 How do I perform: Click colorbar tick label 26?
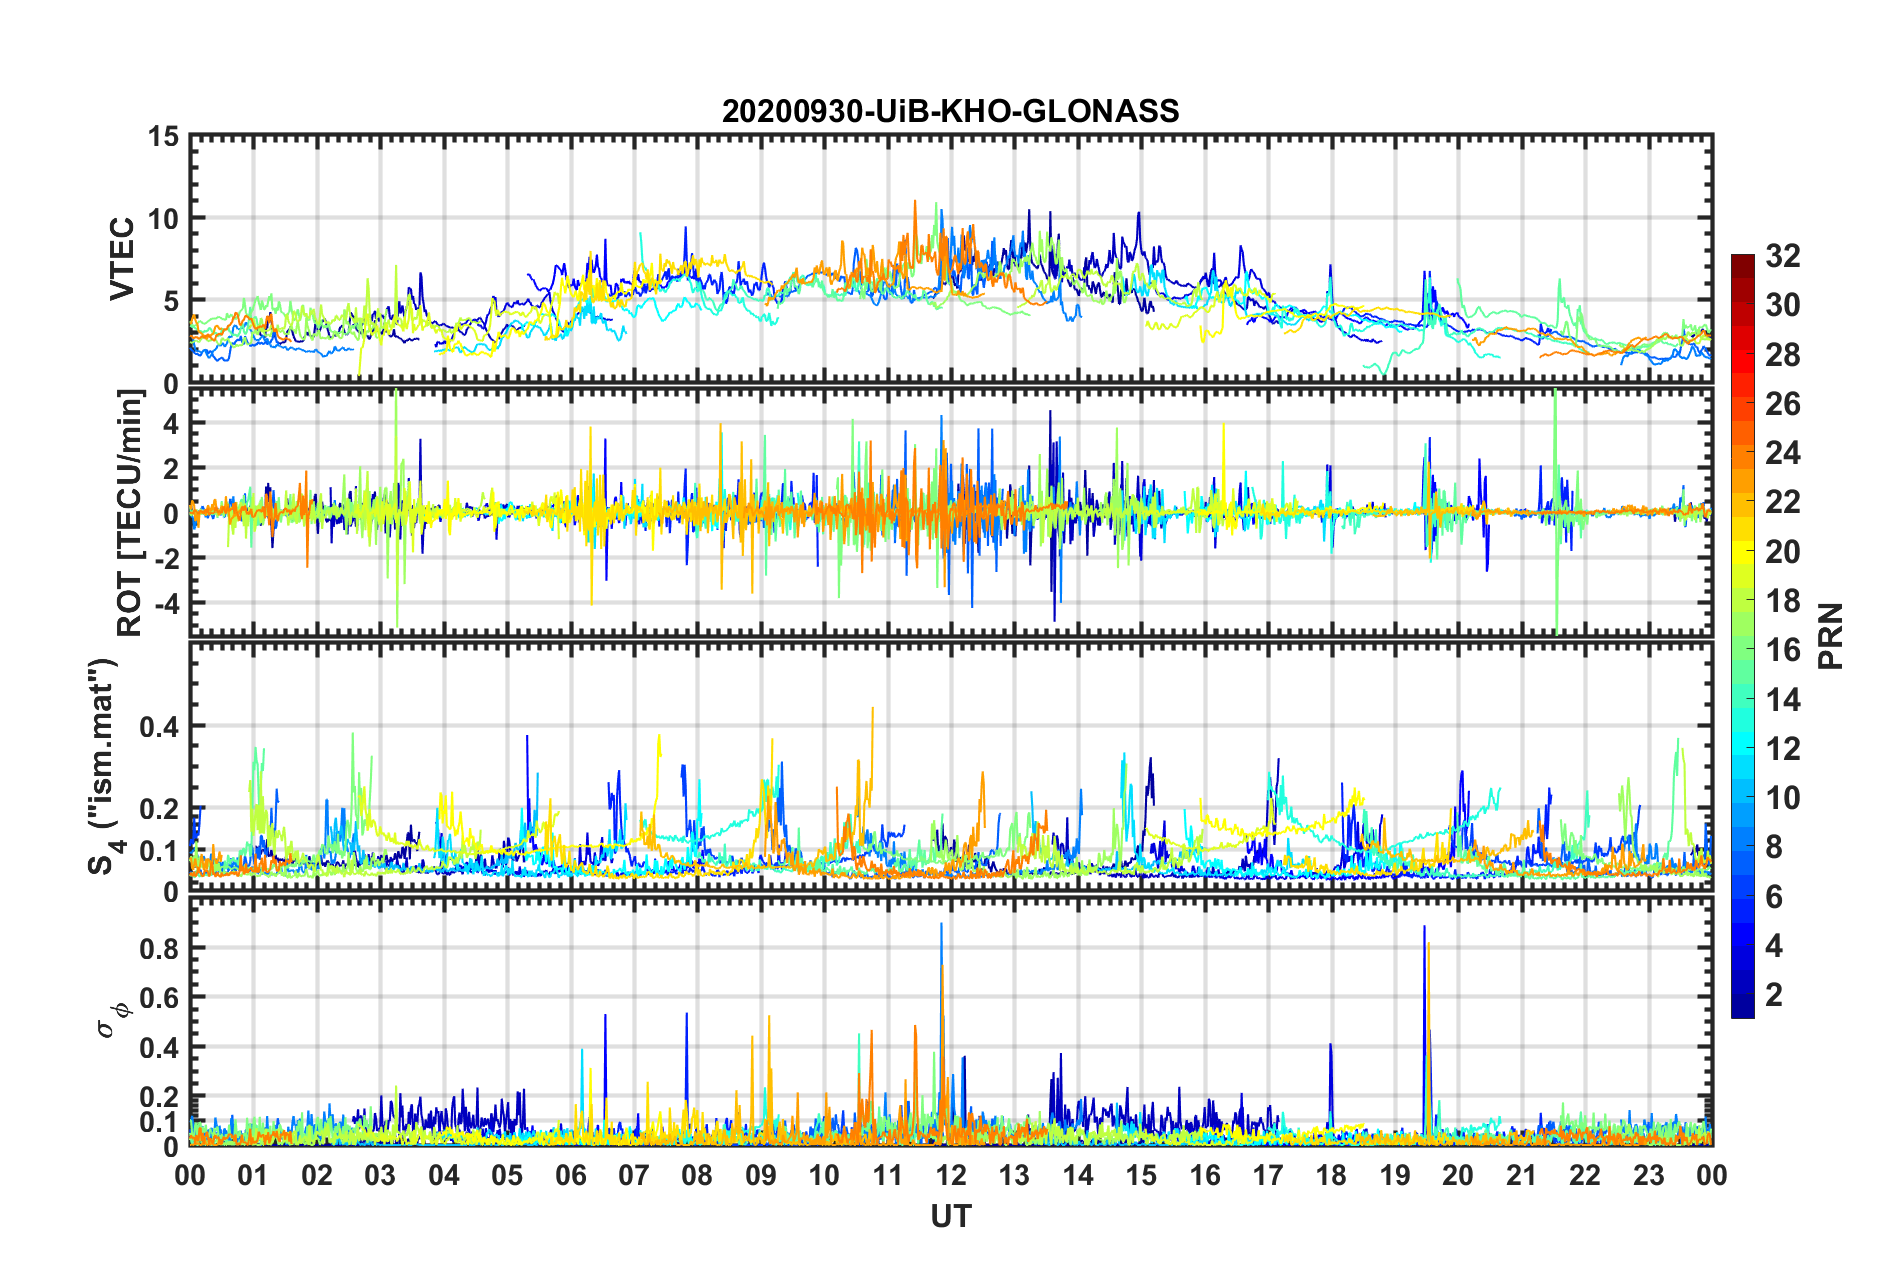tap(1782, 404)
